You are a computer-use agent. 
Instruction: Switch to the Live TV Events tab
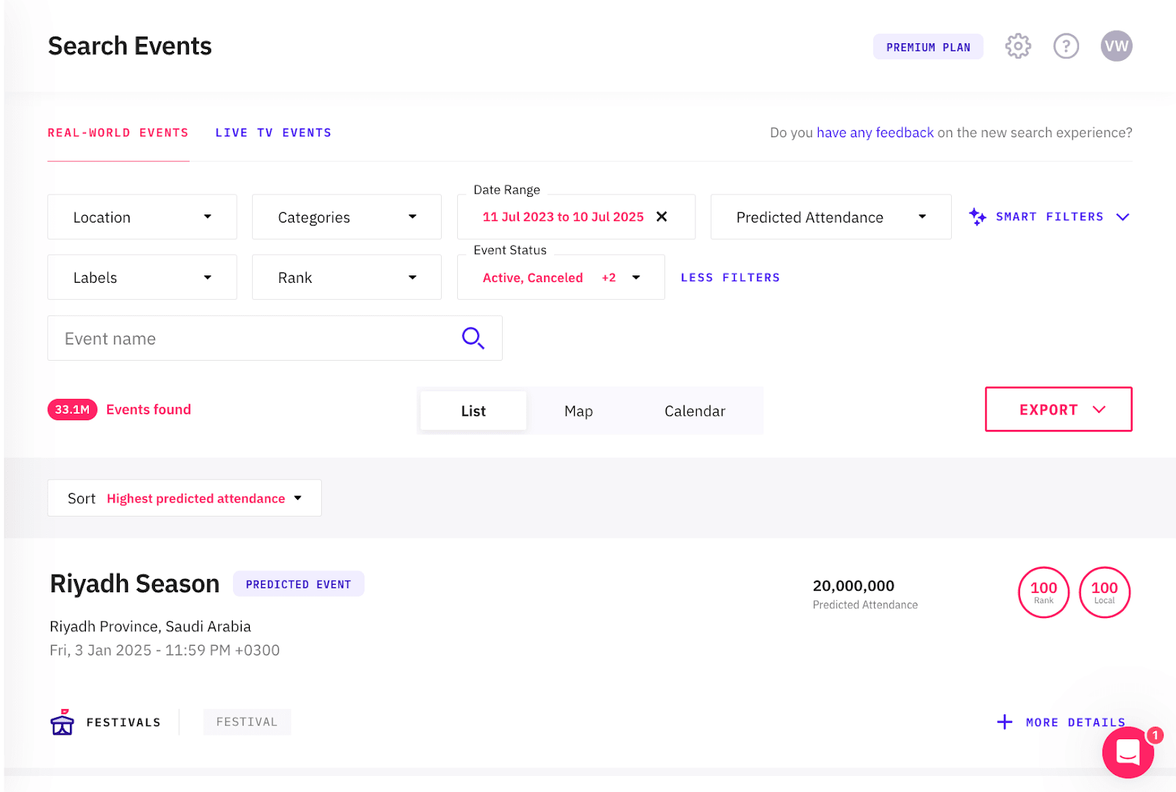(272, 132)
